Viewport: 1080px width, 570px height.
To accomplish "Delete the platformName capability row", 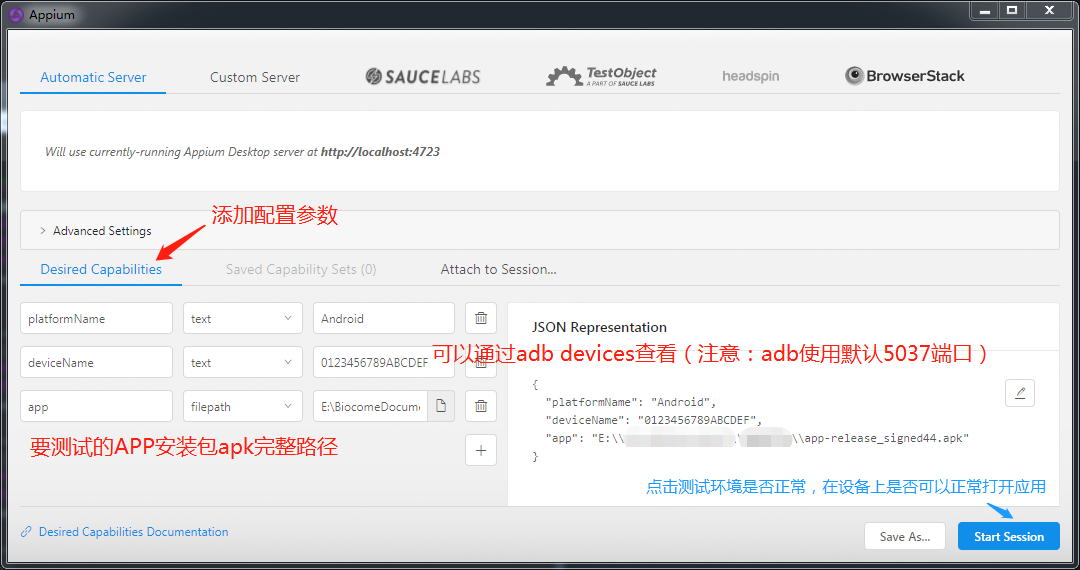I will pos(481,319).
